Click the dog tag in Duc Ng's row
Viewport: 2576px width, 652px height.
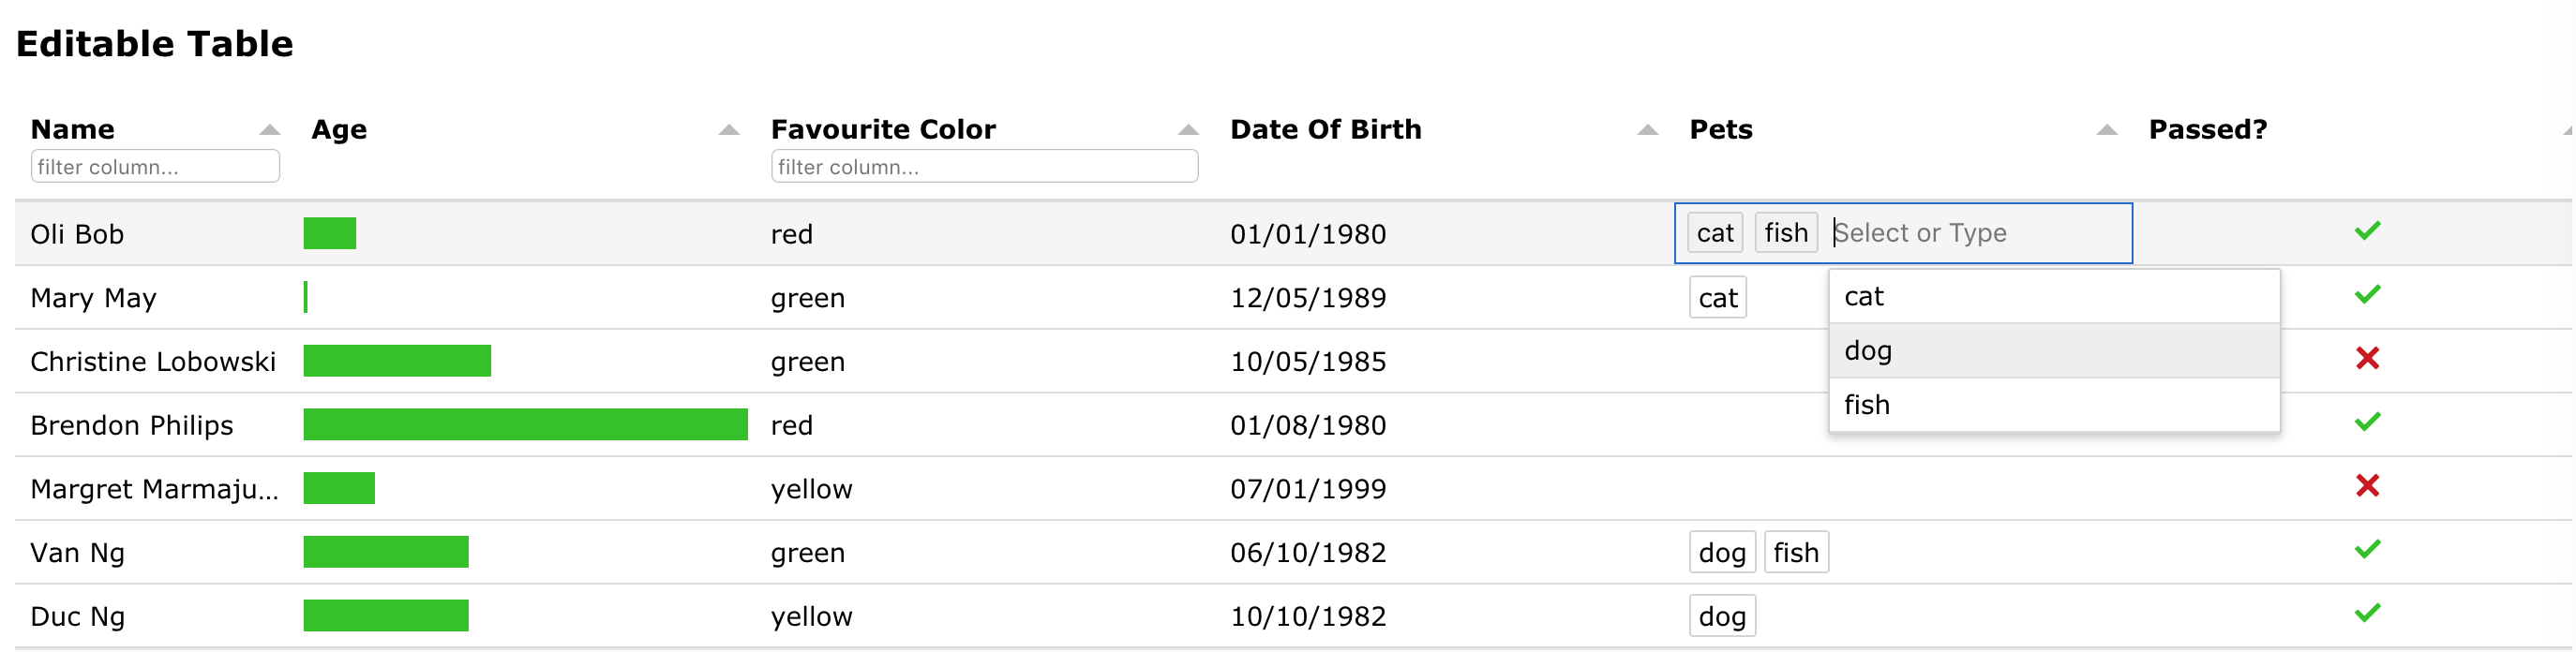pos(1721,616)
